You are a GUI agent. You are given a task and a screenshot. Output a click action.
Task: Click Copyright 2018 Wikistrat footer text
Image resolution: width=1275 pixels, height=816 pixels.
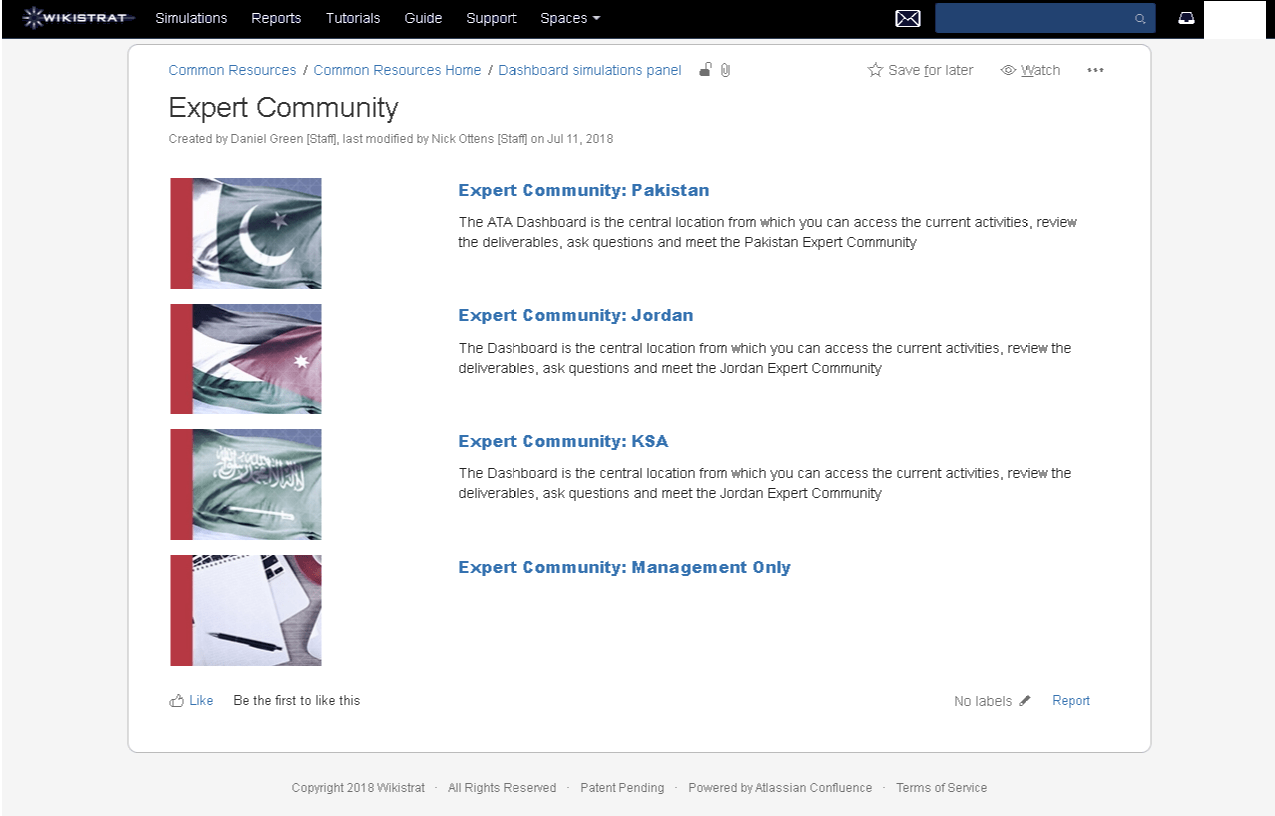(x=359, y=788)
